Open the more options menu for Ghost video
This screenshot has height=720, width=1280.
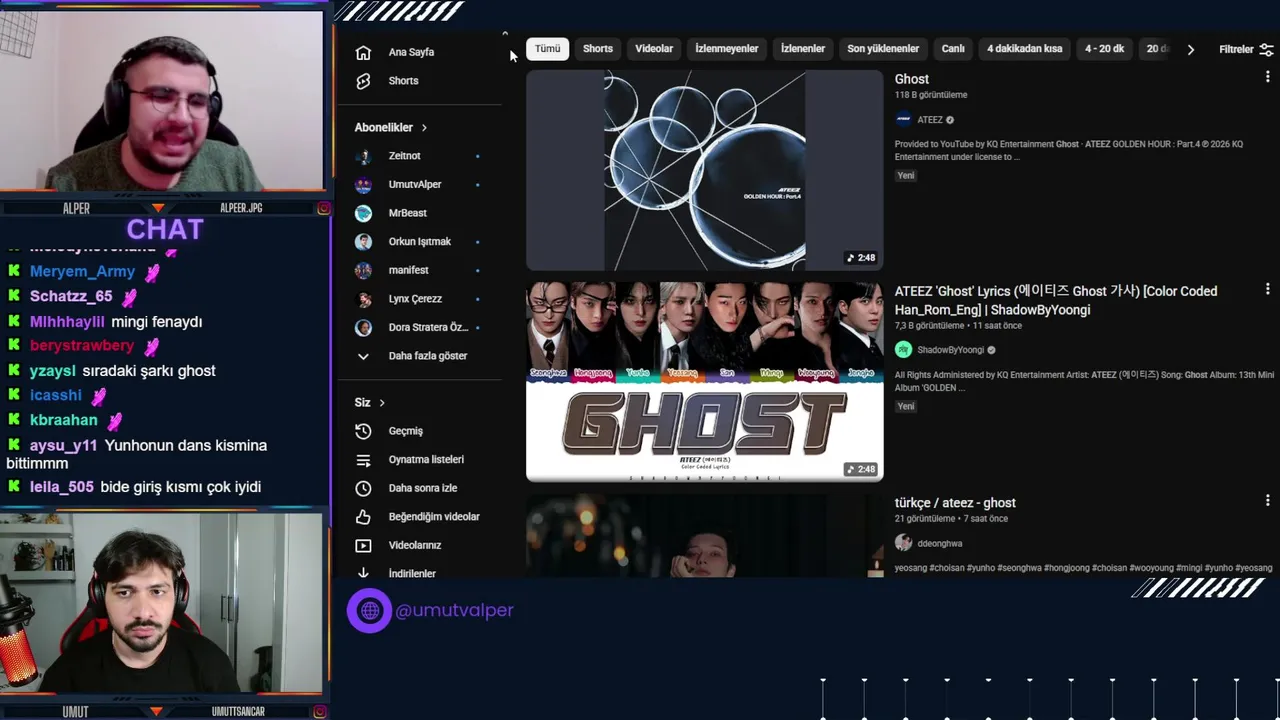[1267, 77]
